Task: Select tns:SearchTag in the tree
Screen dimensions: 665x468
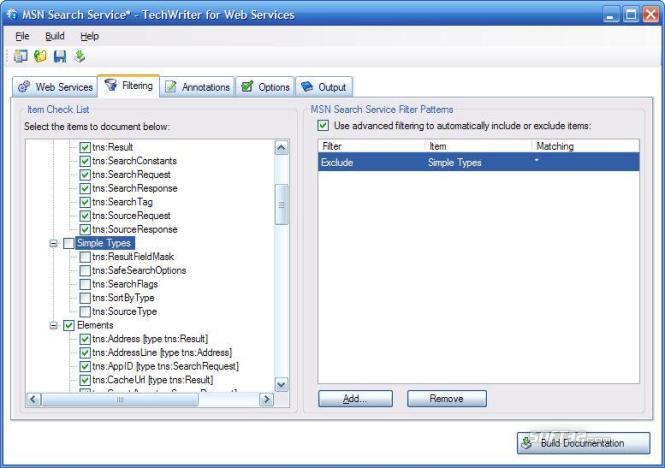Action: (x=122, y=202)
